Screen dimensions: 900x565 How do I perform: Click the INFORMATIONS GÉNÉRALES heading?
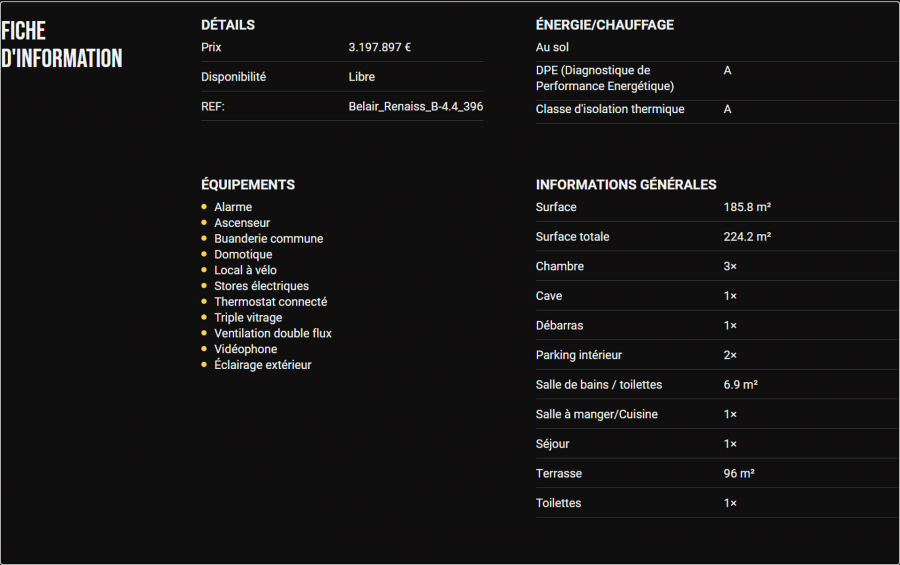click(626, 185)
